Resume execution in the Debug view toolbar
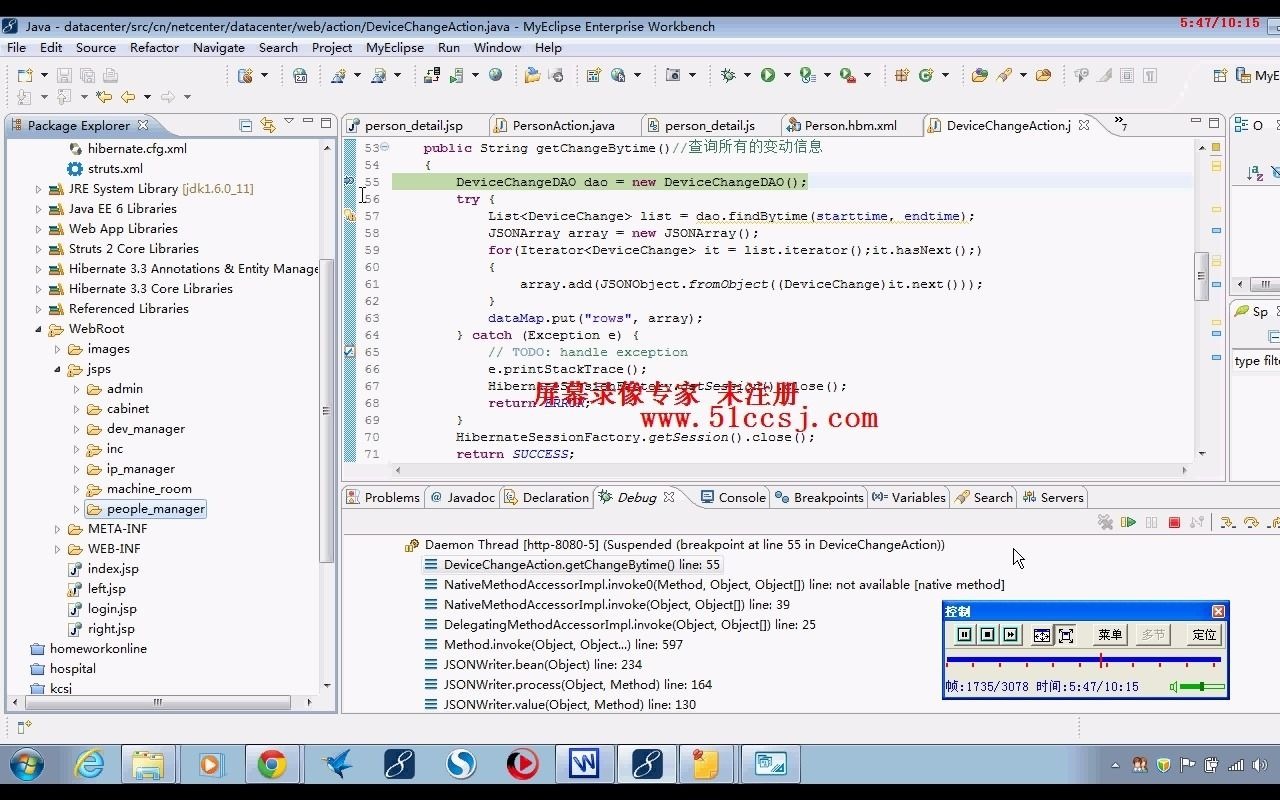This screenshot has height=800, width=1280. tap(1128, 521)
